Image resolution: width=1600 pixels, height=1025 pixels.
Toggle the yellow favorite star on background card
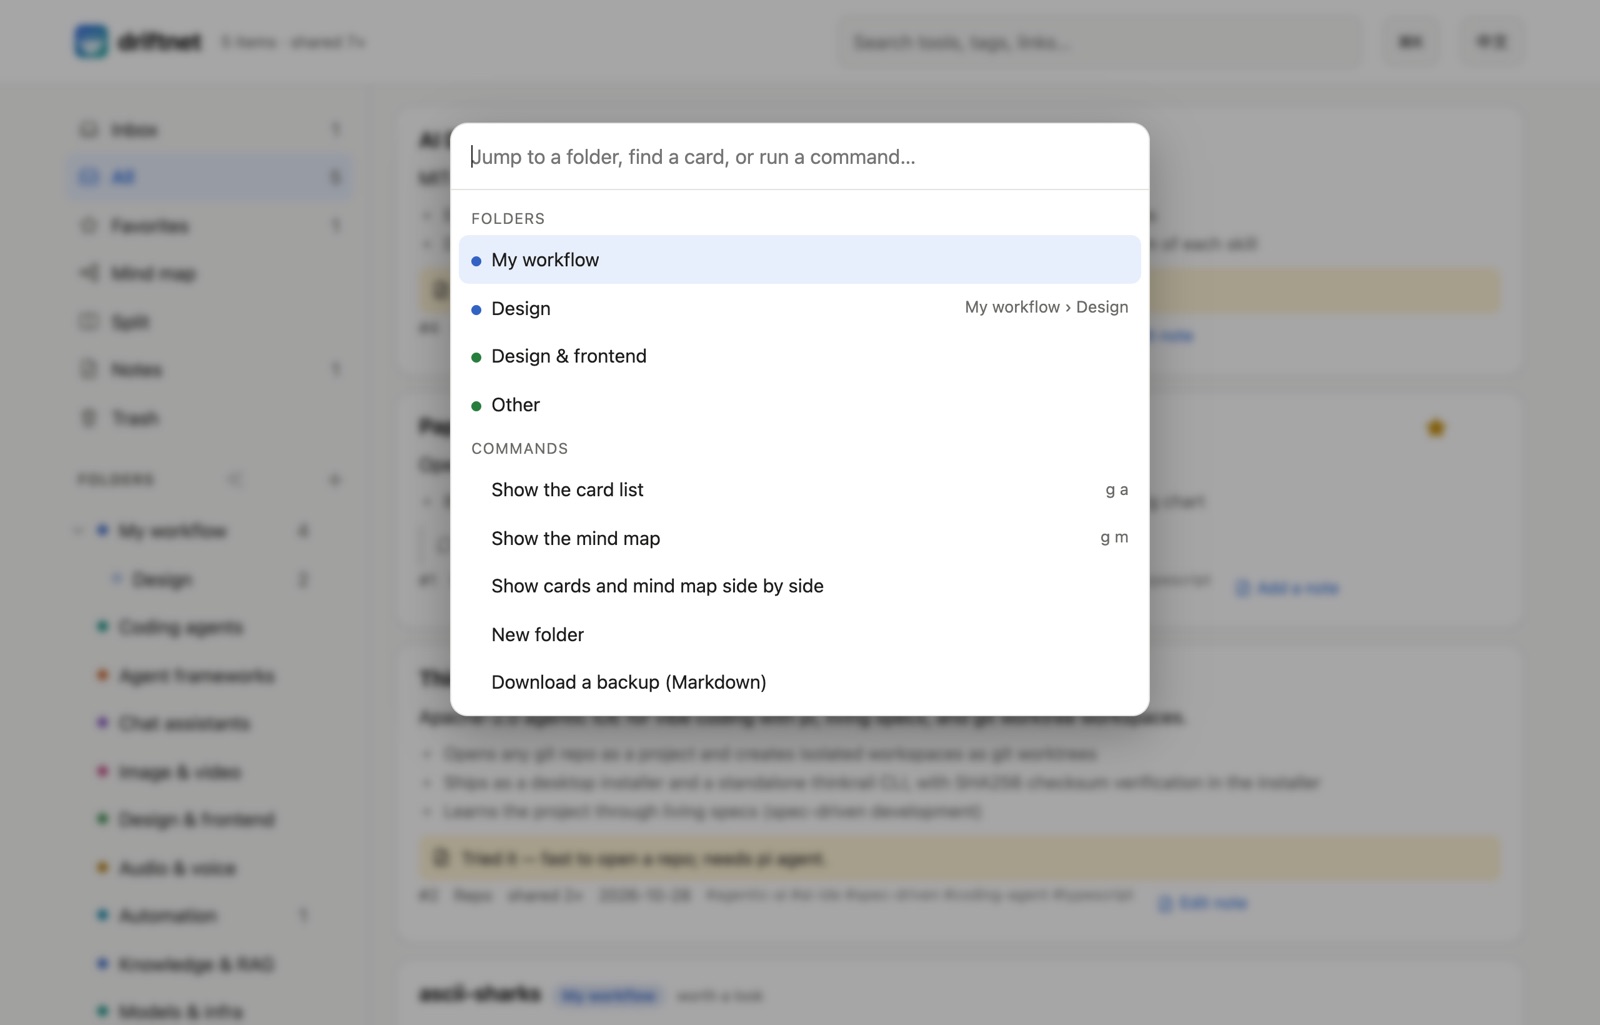click(1436, 428)
